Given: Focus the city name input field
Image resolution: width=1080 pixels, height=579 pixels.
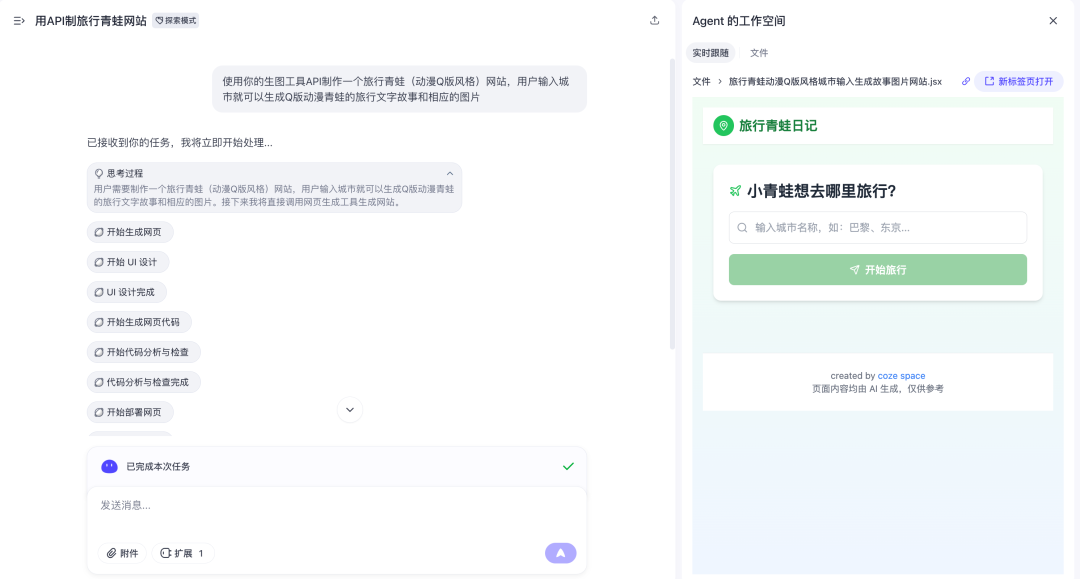Looking at the screenshot, I should tap(878, 227).
